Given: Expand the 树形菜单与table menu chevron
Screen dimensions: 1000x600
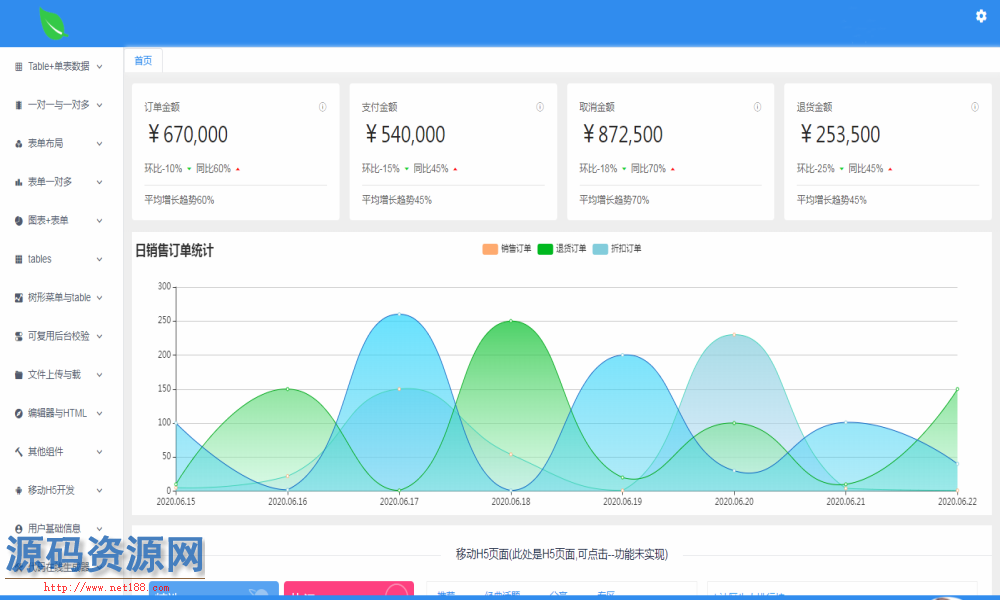Looking at the screenshot, I should (x=99, y=298).
